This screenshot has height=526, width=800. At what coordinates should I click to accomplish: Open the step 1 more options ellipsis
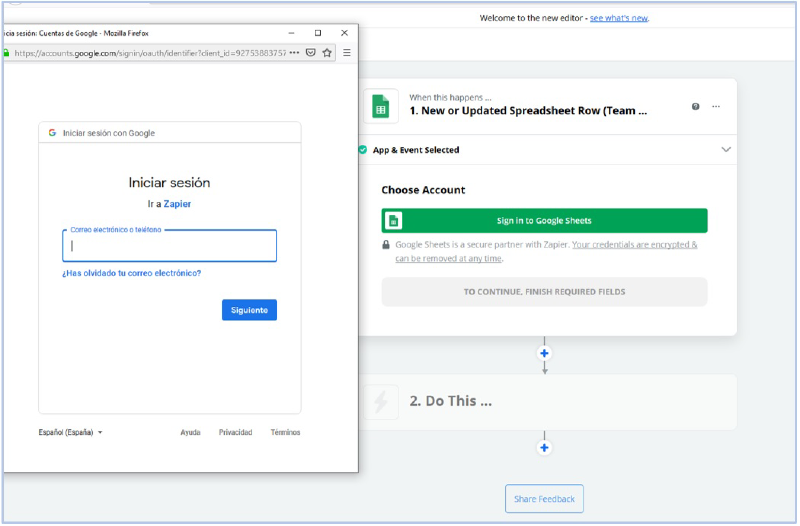tap(716, 107)
